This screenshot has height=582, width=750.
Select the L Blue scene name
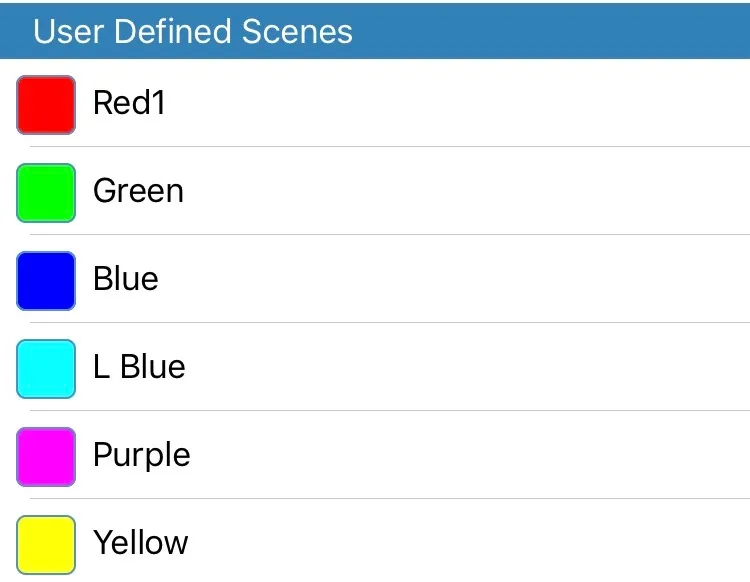139,366
